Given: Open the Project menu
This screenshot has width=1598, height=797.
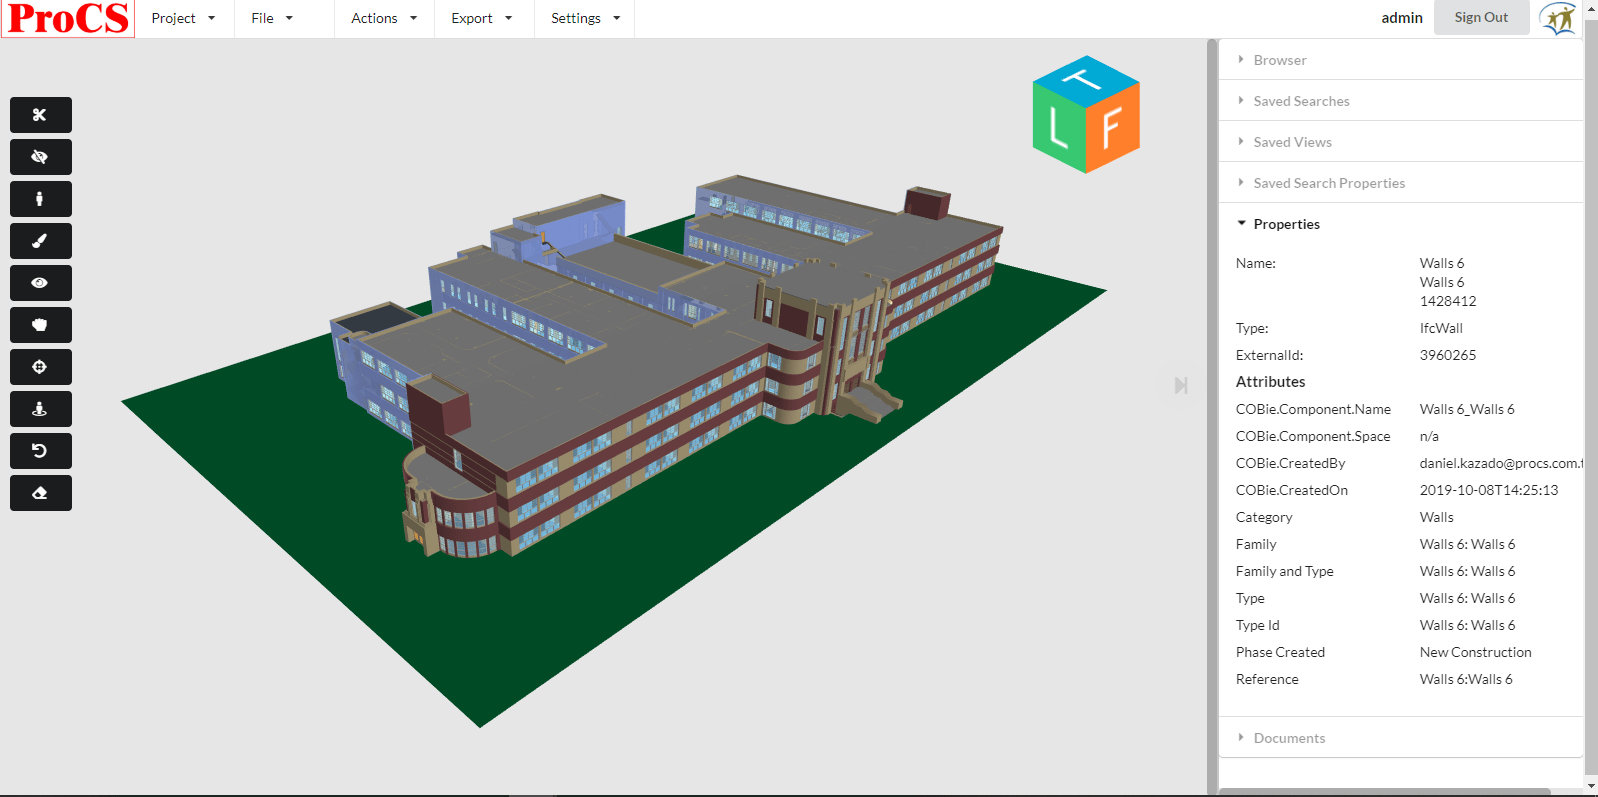Looking at the screenshot, I should coord(183,18).
